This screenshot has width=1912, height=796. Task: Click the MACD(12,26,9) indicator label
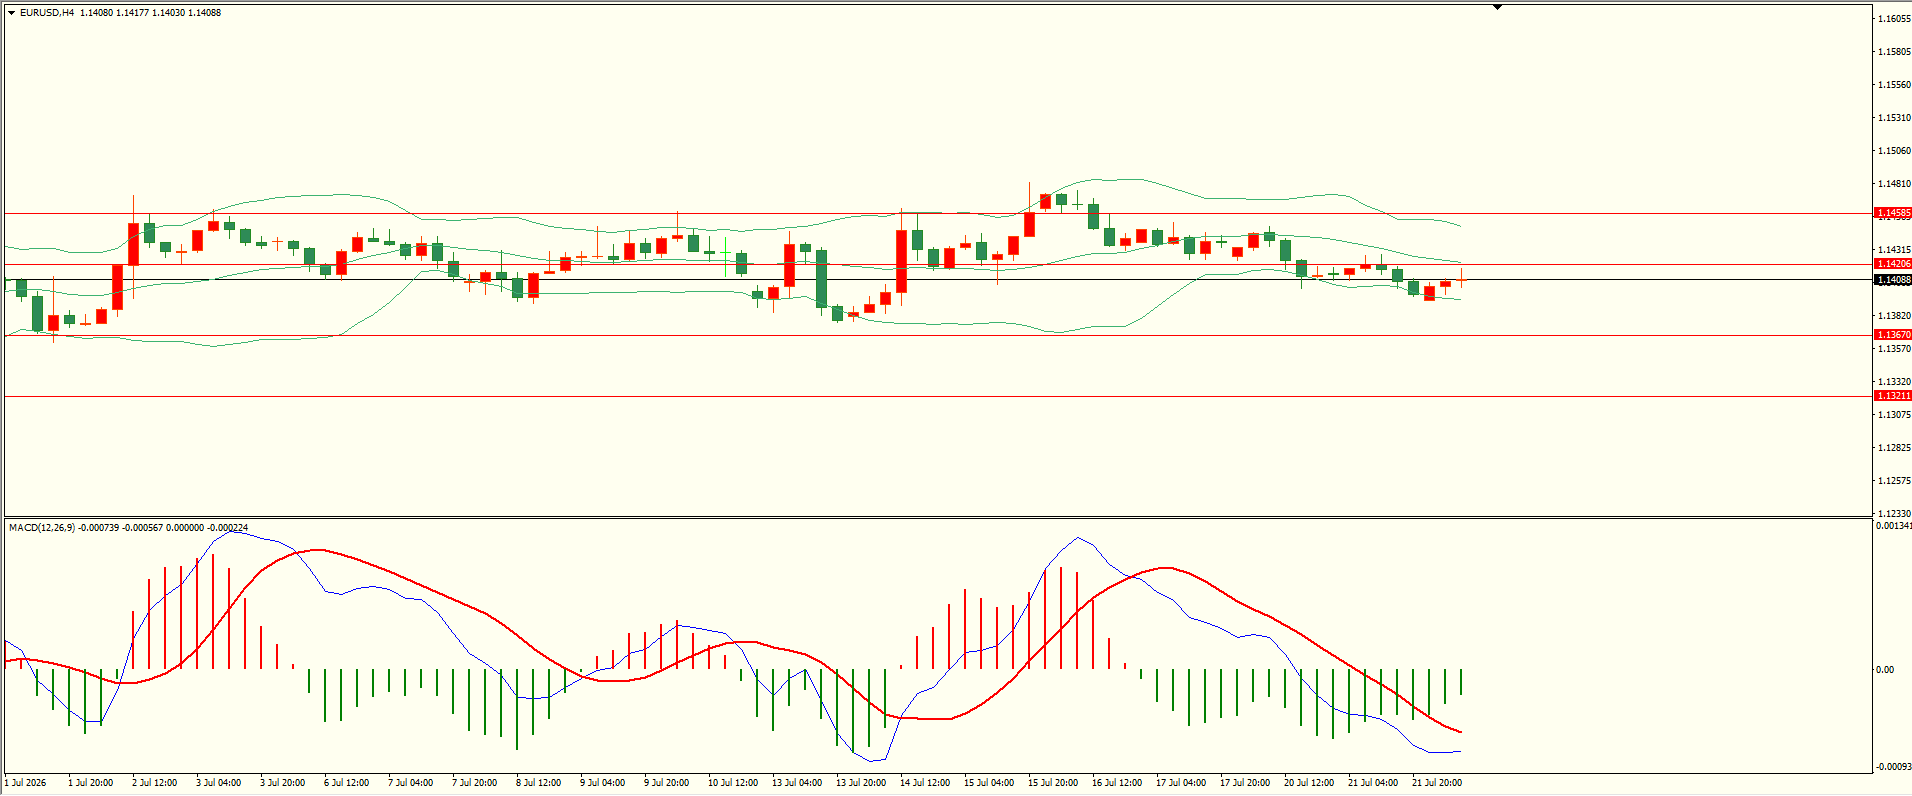41,527
